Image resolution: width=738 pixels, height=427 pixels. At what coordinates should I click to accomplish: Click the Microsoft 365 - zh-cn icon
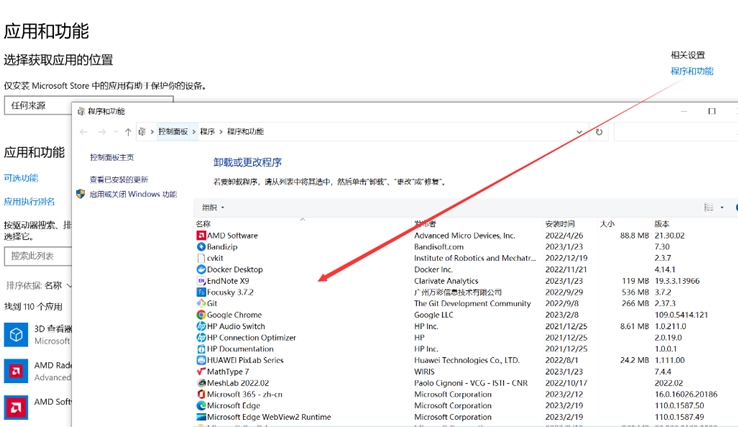[201, 394]
